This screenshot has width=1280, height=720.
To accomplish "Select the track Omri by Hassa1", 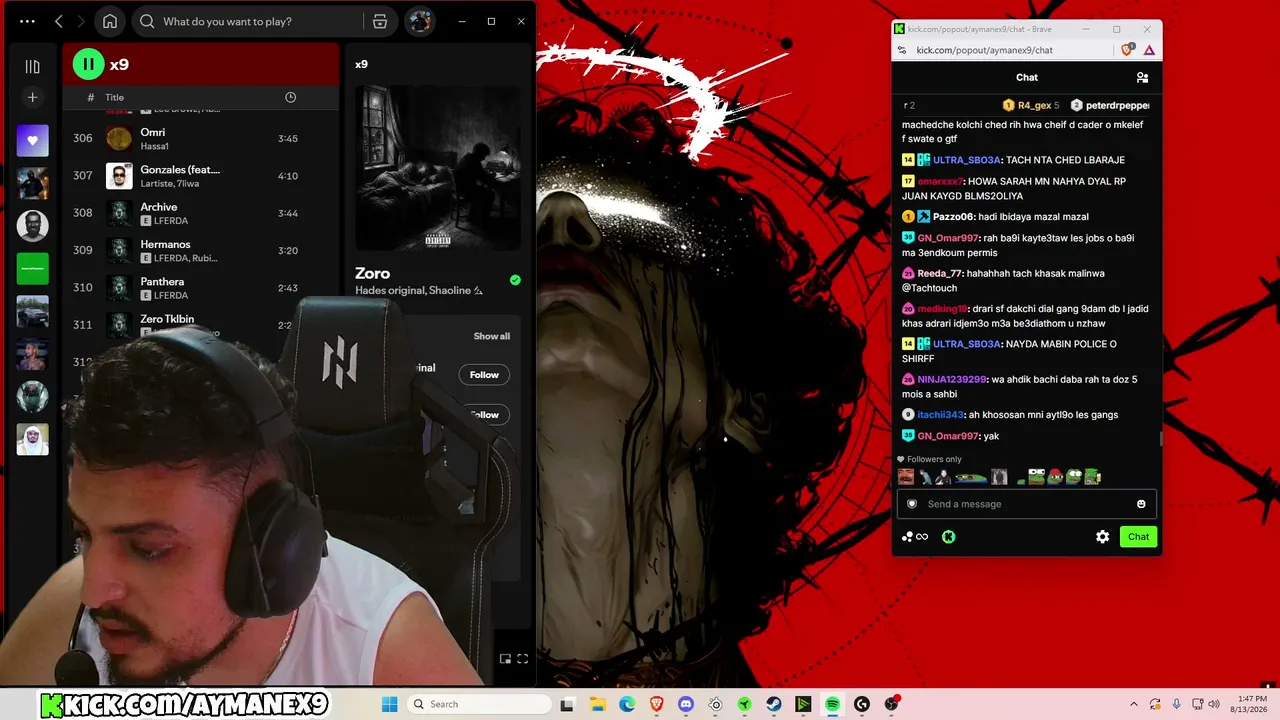I will 201,138.
